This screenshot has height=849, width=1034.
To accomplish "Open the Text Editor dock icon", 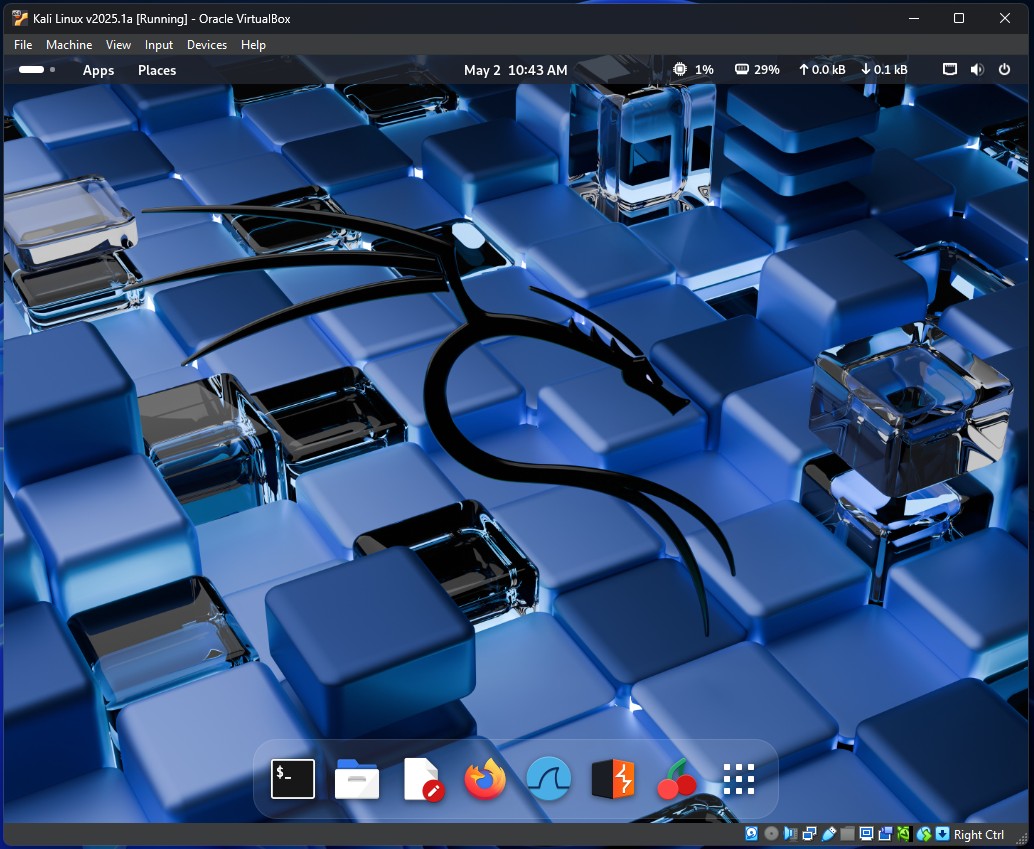I will pos(422,779).
